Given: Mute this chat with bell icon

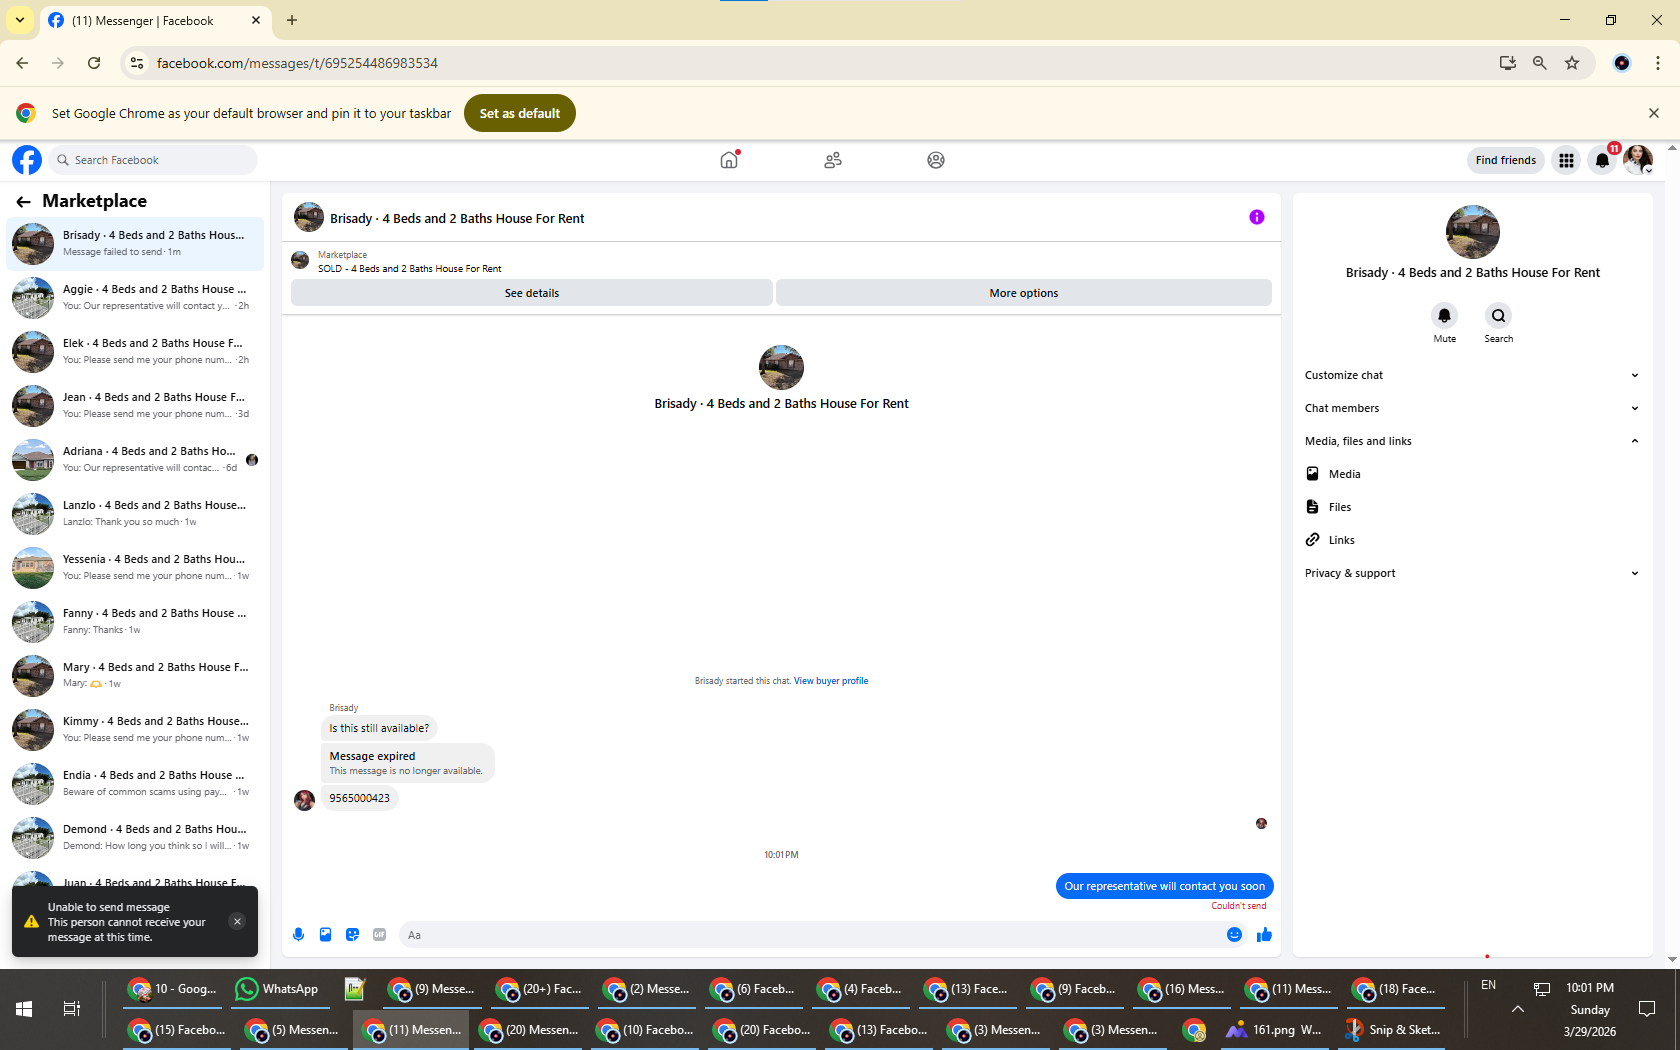Looking at the screenshot, I should click(1444, 316).
